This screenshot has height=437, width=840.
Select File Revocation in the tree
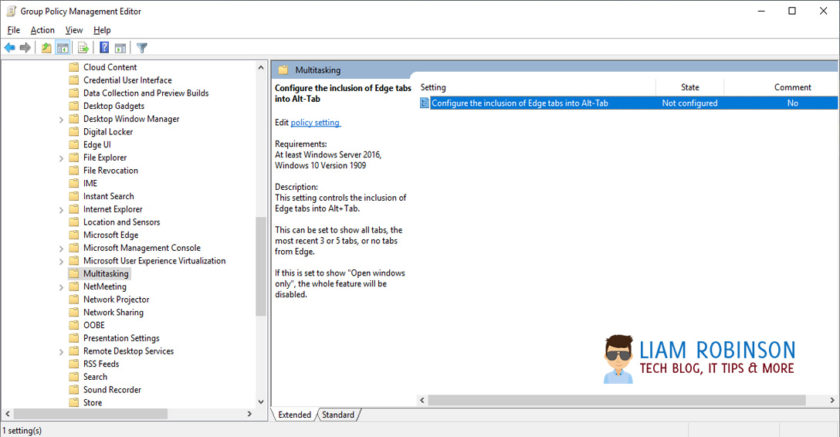[x=110, y=170]
